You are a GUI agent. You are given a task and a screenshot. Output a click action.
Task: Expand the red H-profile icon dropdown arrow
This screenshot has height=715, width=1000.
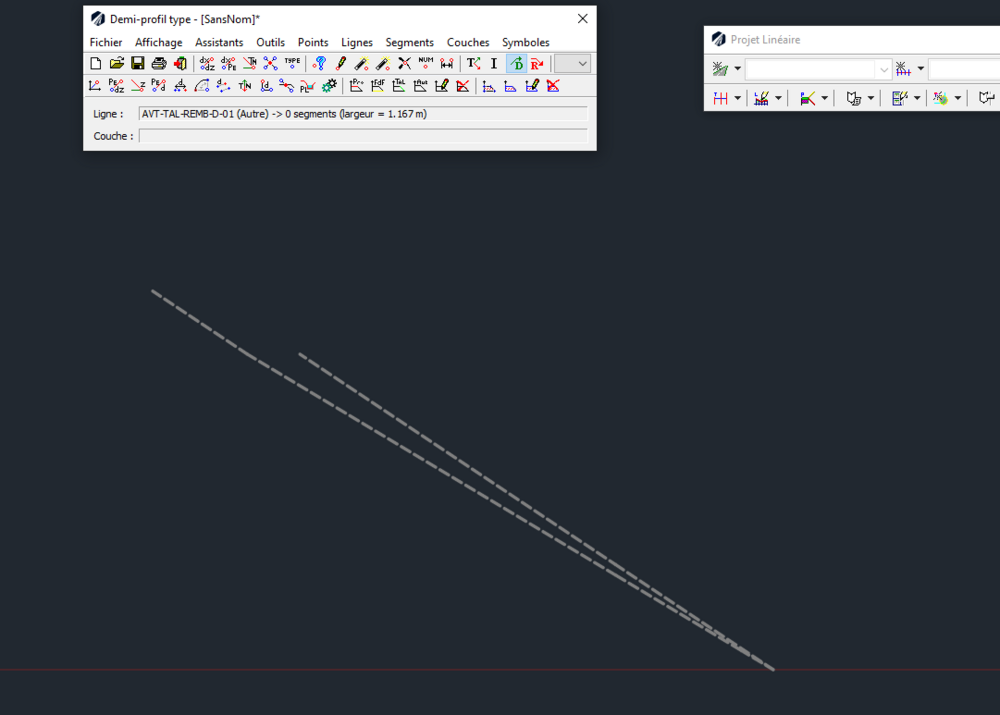coord(738,98)
